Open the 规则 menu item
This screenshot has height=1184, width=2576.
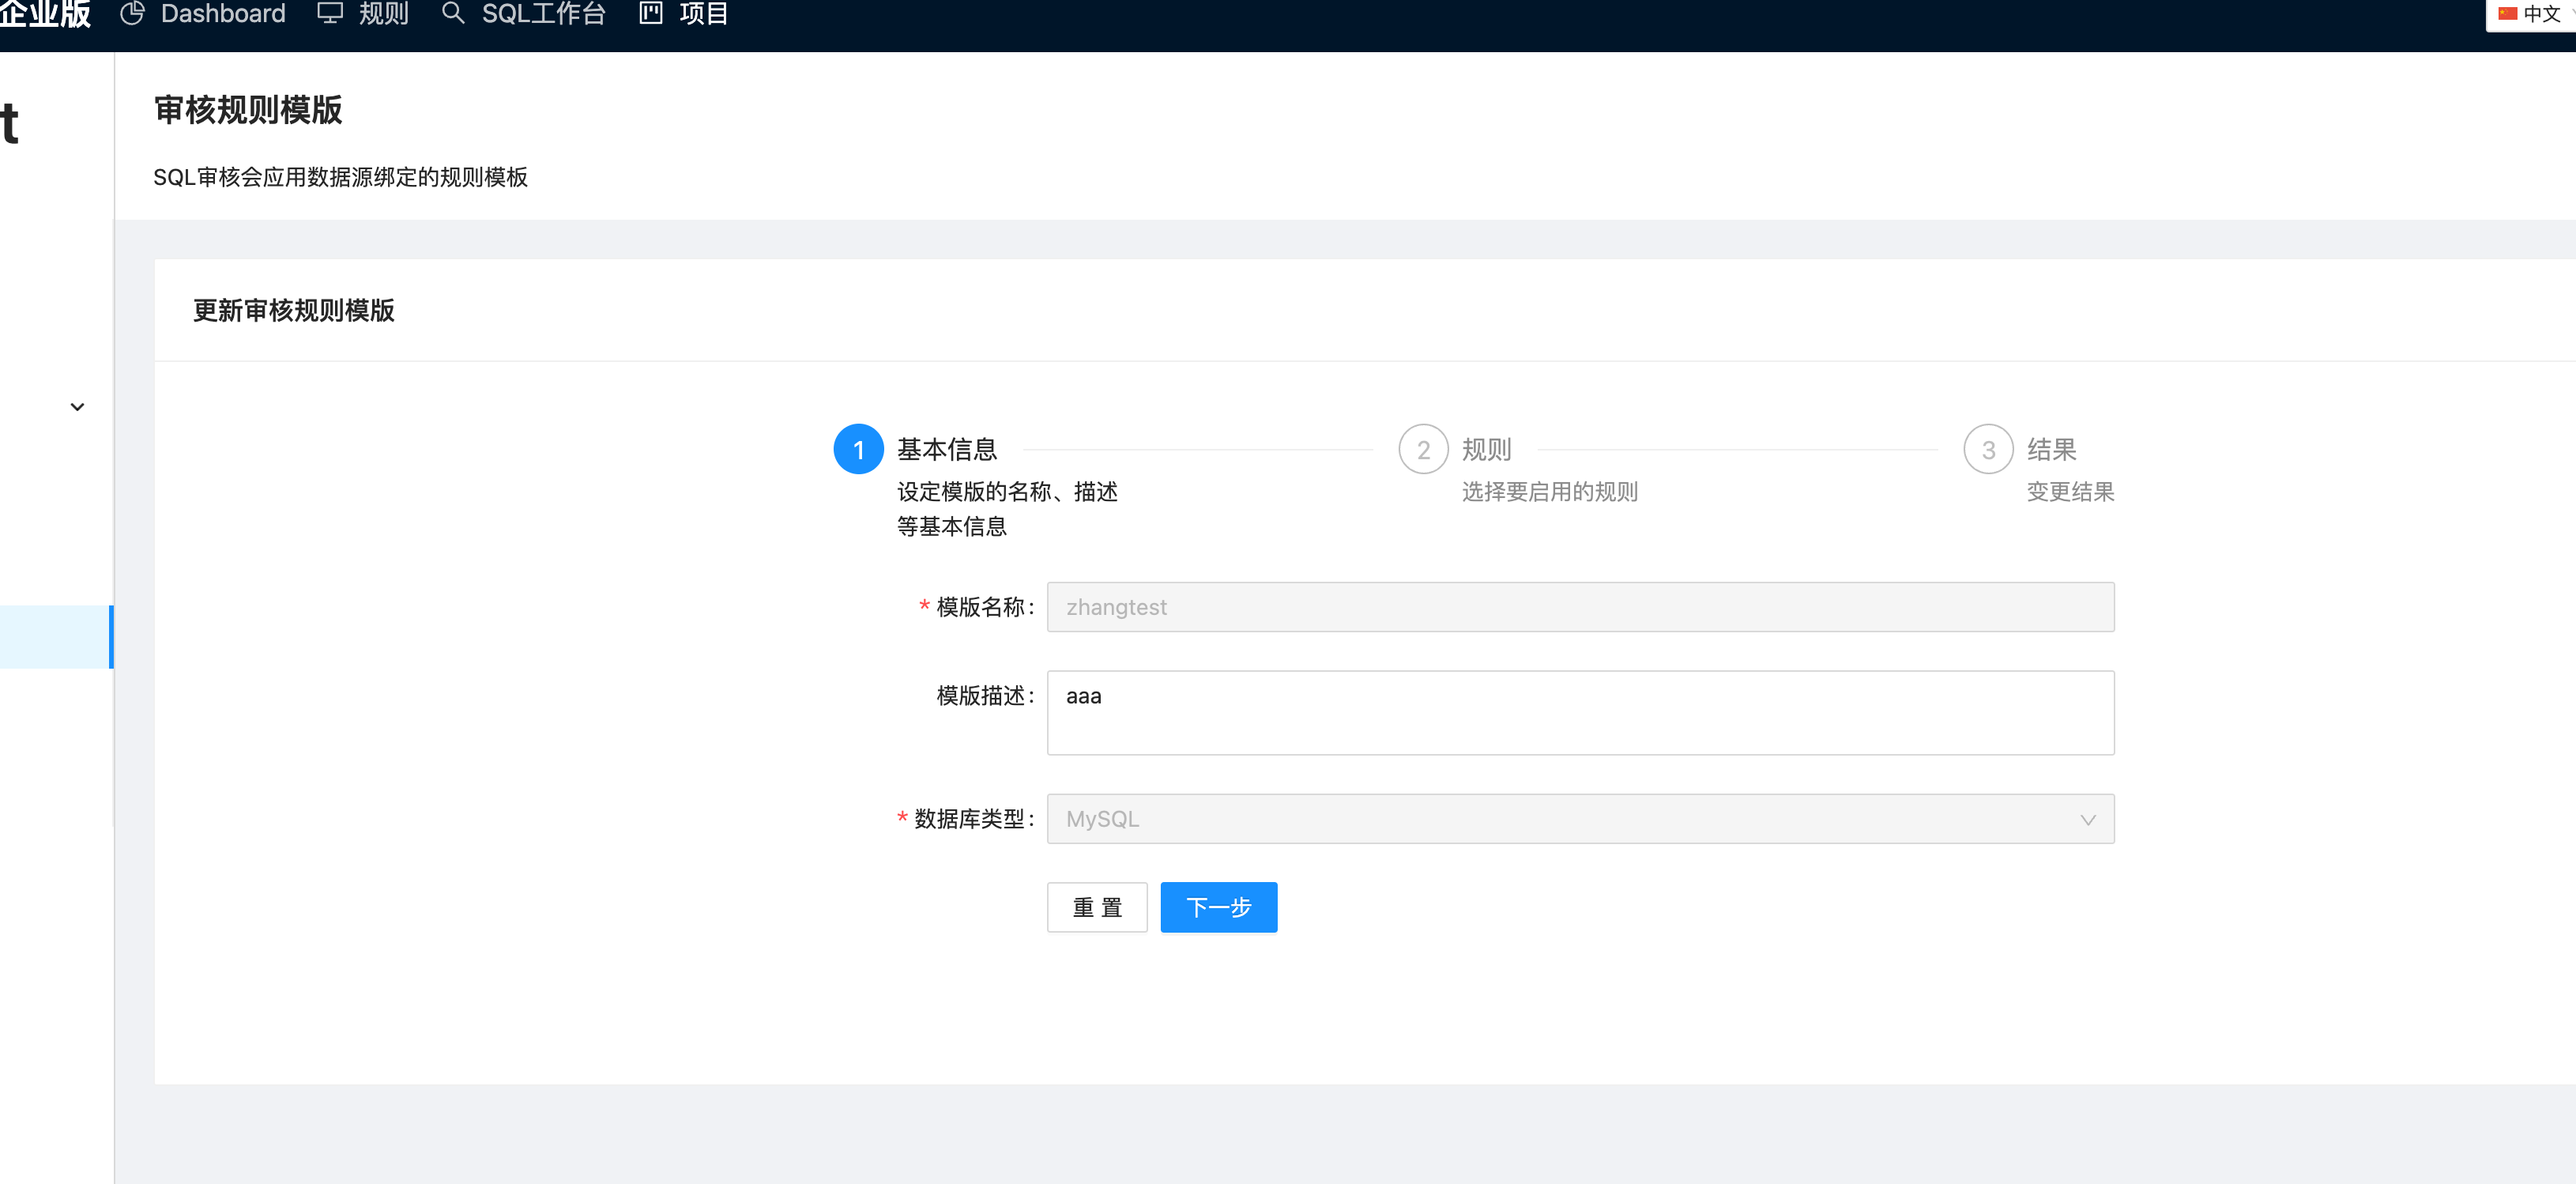[x=384, y=14]
